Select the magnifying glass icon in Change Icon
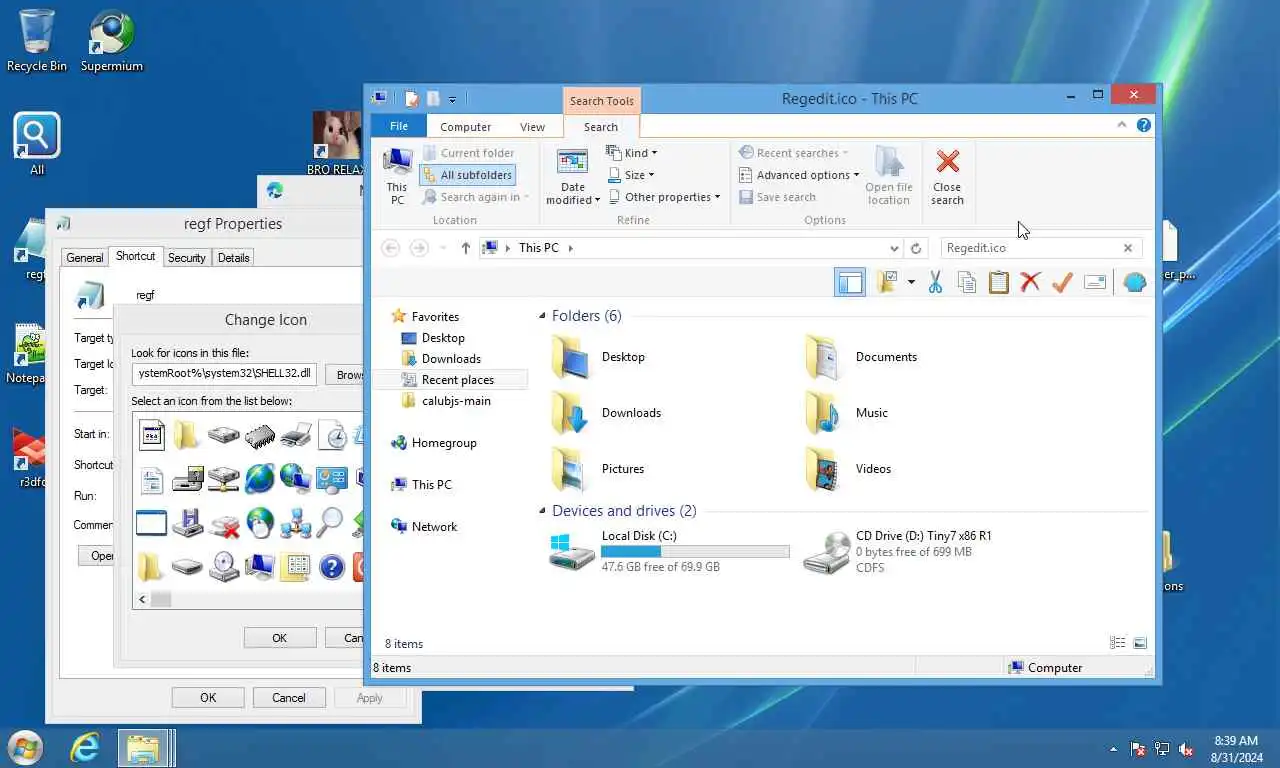 coord(331,521)
